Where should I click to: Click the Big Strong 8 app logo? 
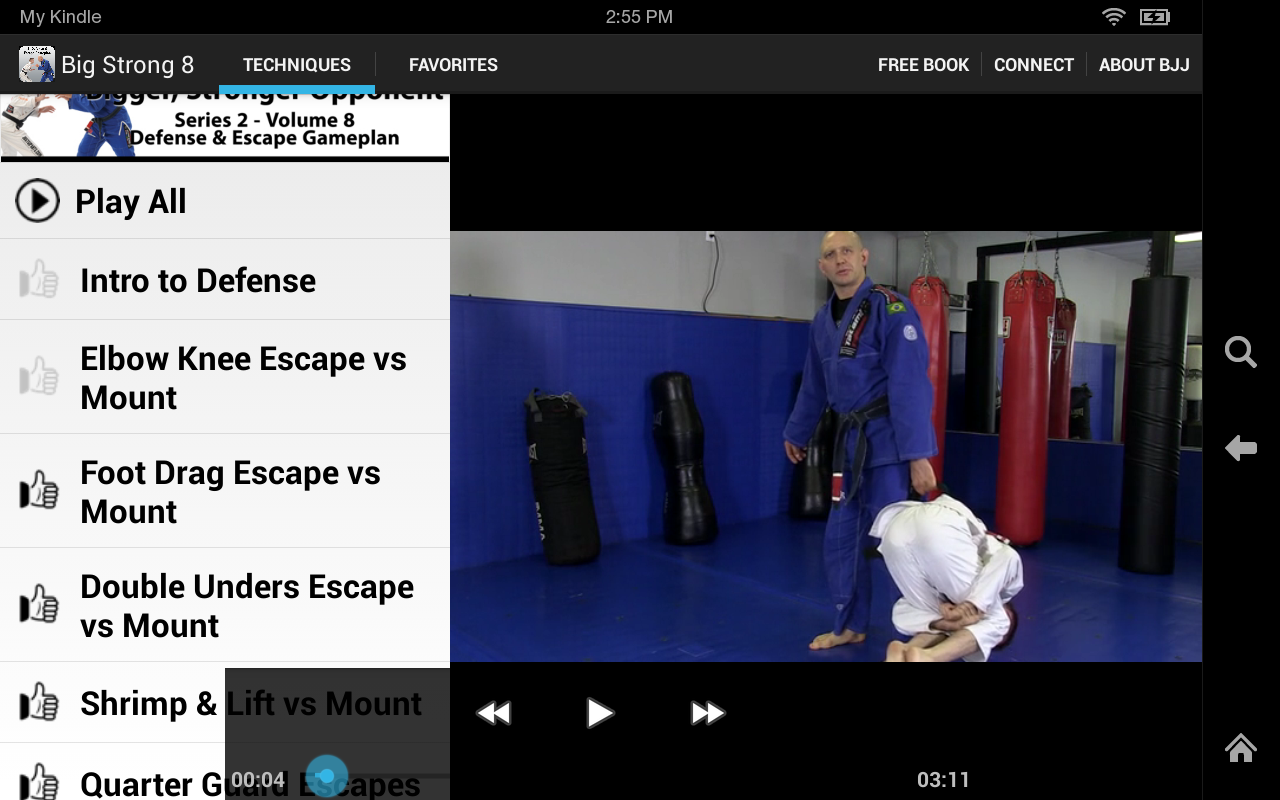[36, 63]
